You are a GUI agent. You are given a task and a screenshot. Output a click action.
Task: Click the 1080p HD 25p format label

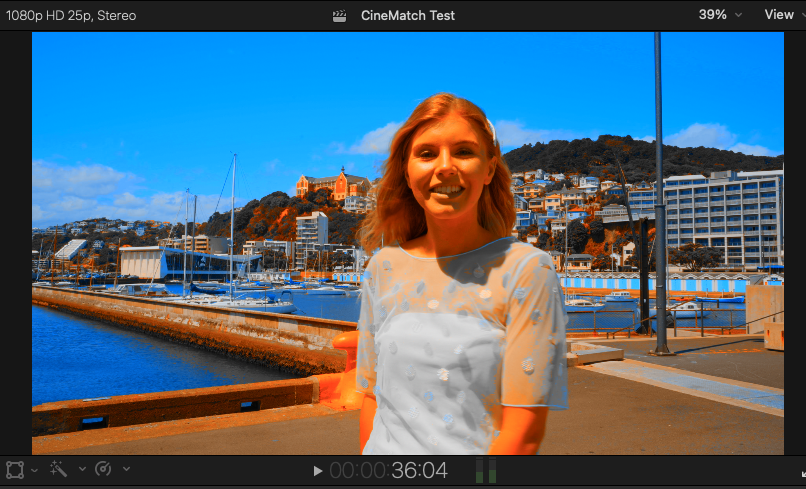(71, 15)
